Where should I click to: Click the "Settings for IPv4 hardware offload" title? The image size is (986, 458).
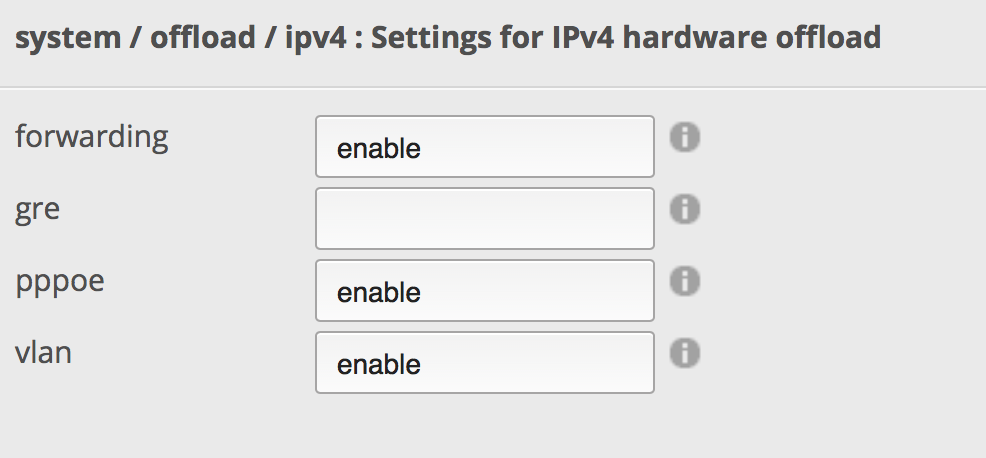pos(621,39)
